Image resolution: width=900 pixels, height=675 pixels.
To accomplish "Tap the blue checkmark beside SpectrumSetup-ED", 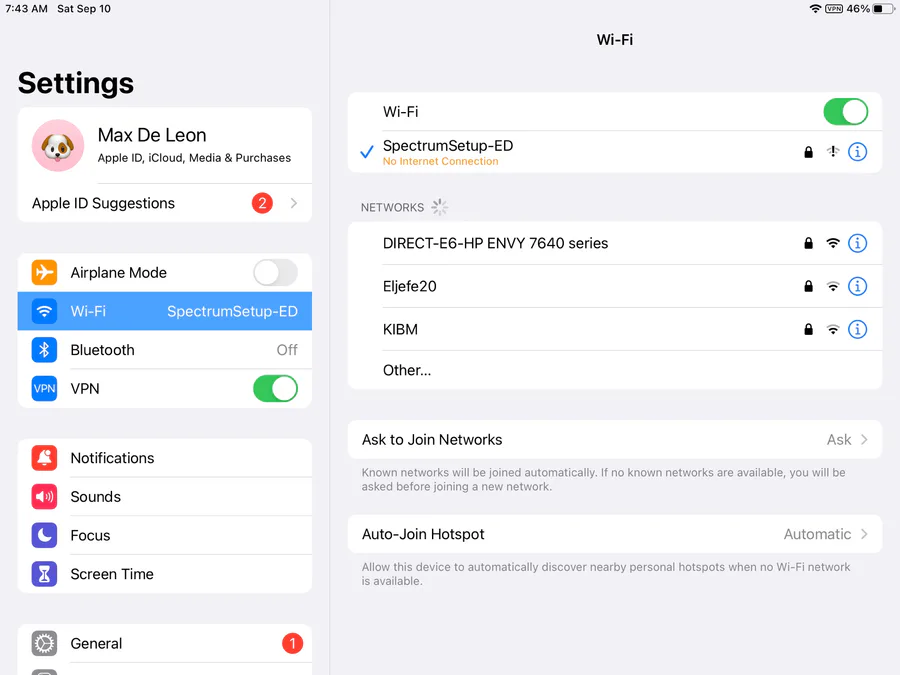I will 367,152.
